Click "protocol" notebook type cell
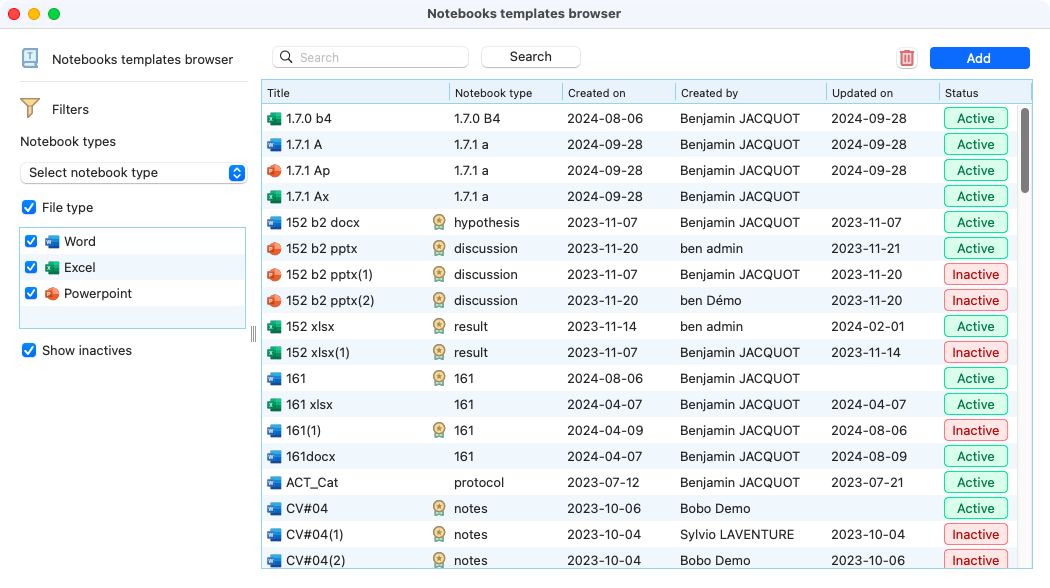 (x=479, y=482)
